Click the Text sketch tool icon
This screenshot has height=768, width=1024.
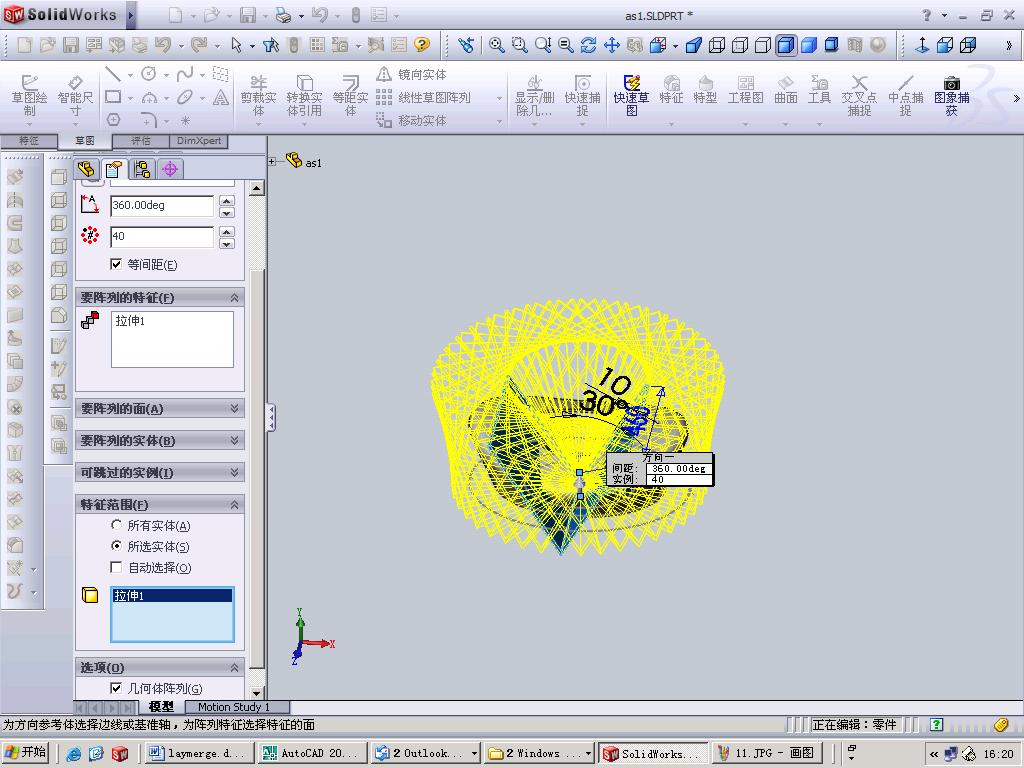[221, 97]
